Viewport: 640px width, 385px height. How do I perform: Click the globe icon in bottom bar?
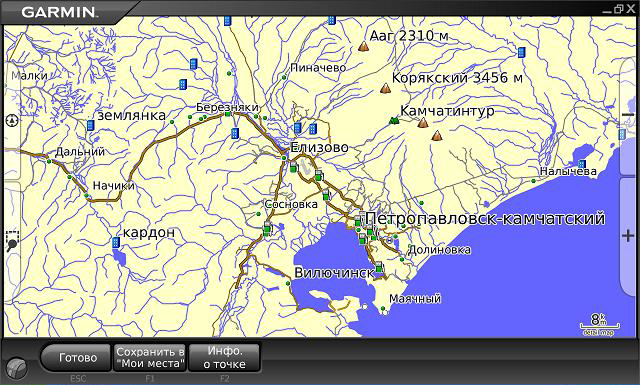coord(17,368)
